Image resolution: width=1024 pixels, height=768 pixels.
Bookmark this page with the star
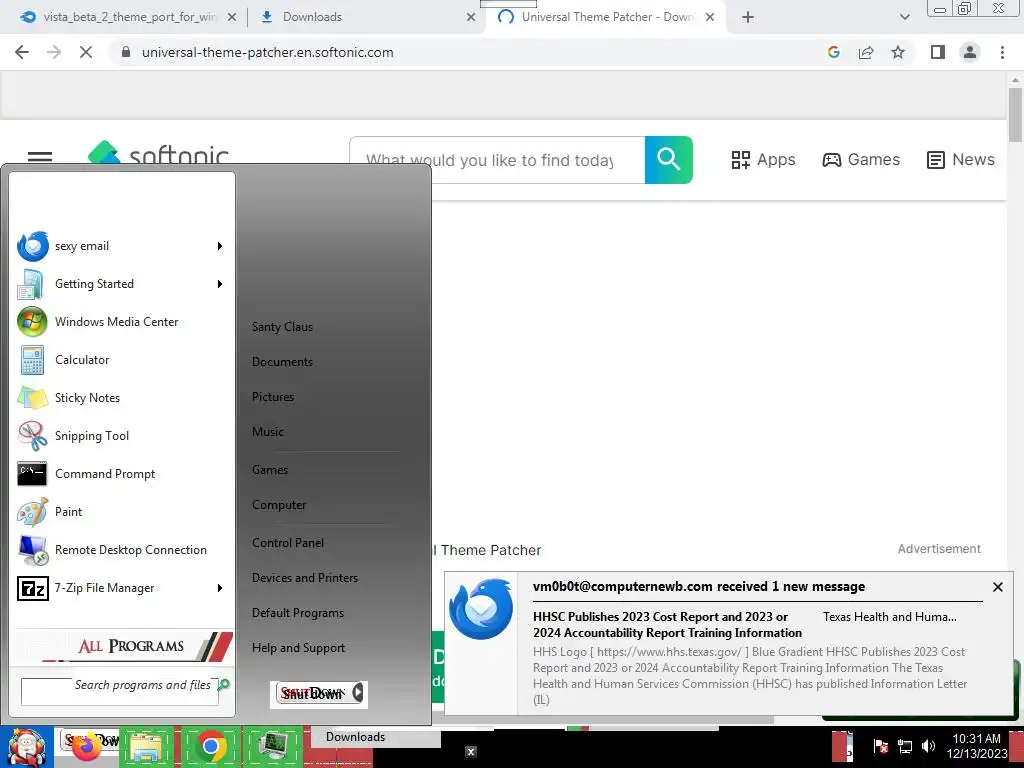coord(898,52)
